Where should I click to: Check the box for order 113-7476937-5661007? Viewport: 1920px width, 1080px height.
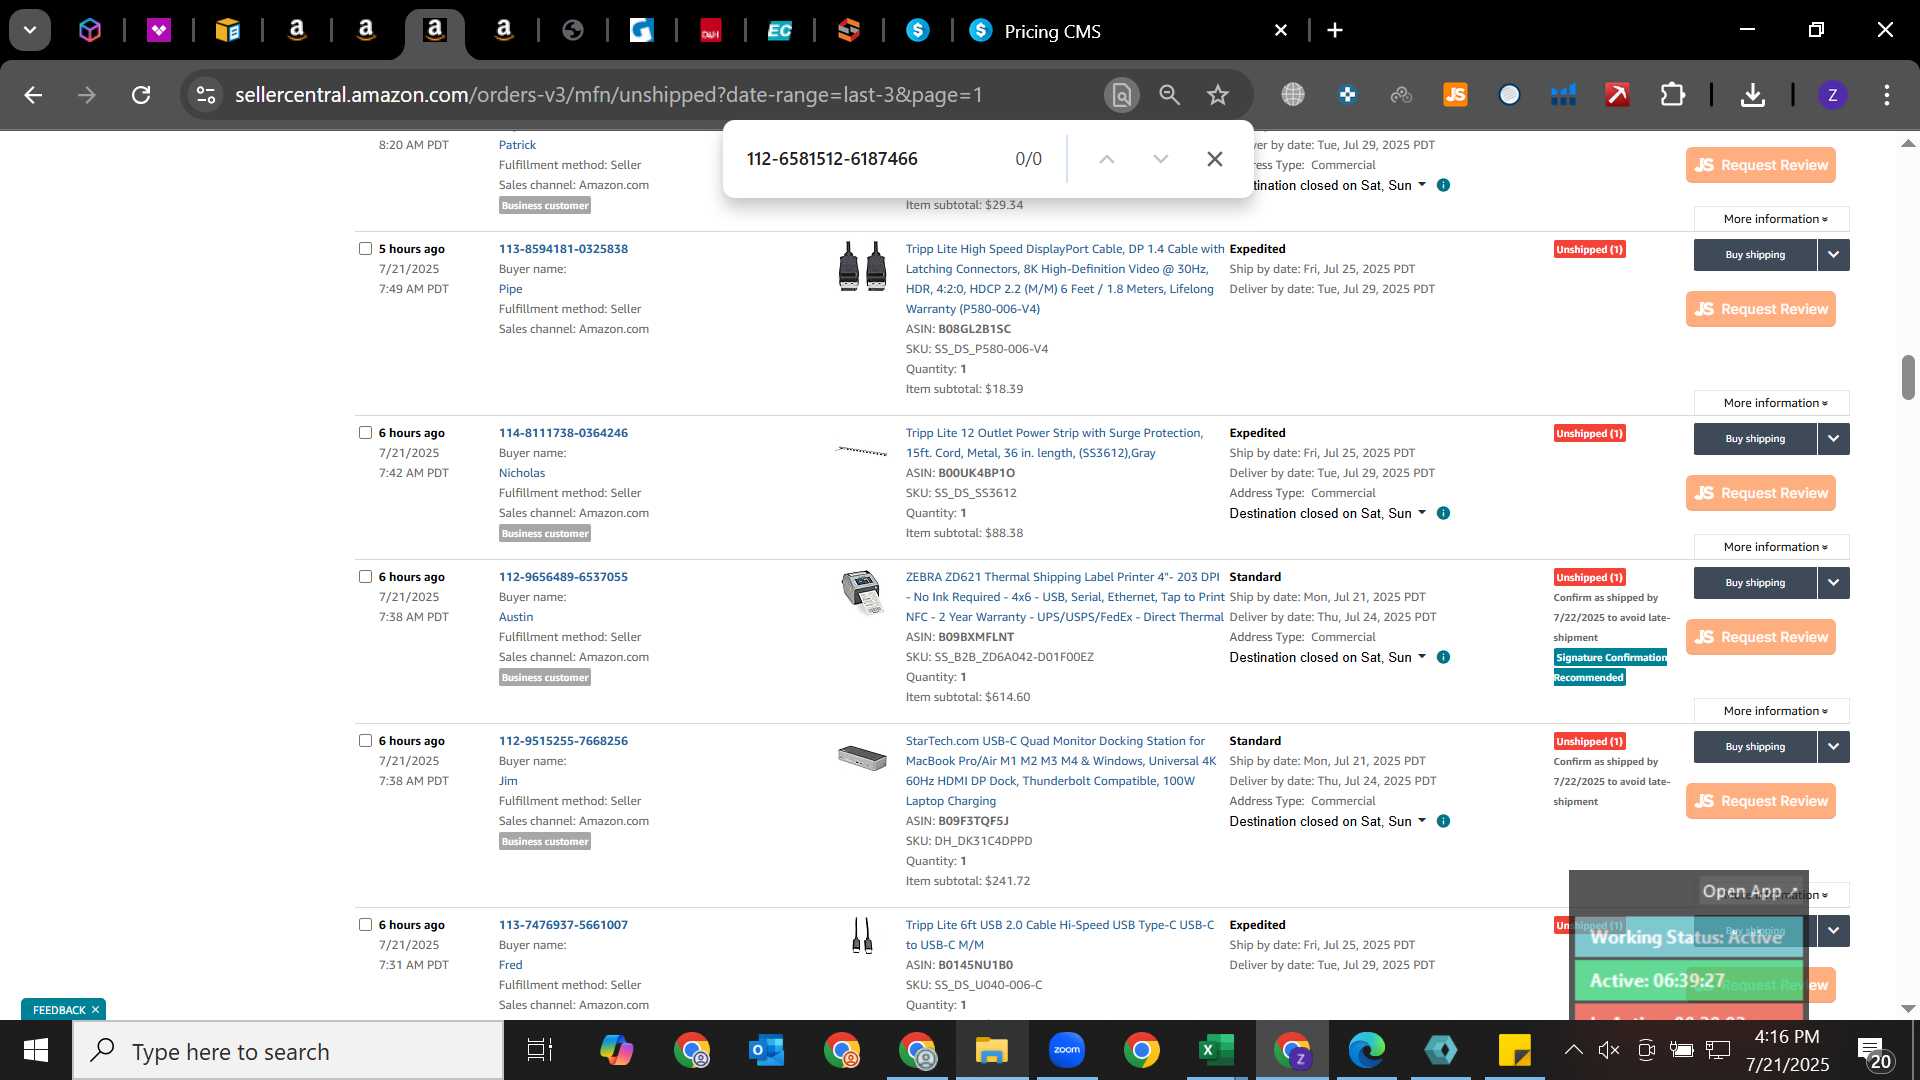click(365, 925)
